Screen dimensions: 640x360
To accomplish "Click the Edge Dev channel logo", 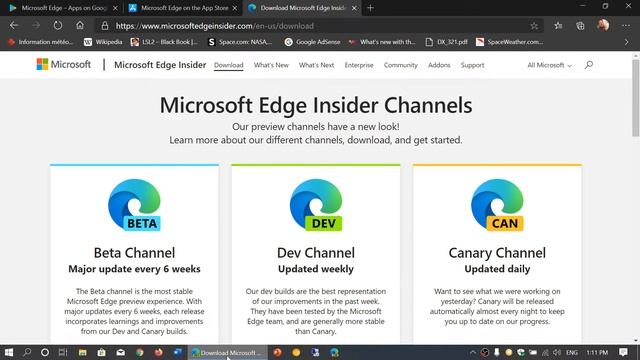I will 316,205.
